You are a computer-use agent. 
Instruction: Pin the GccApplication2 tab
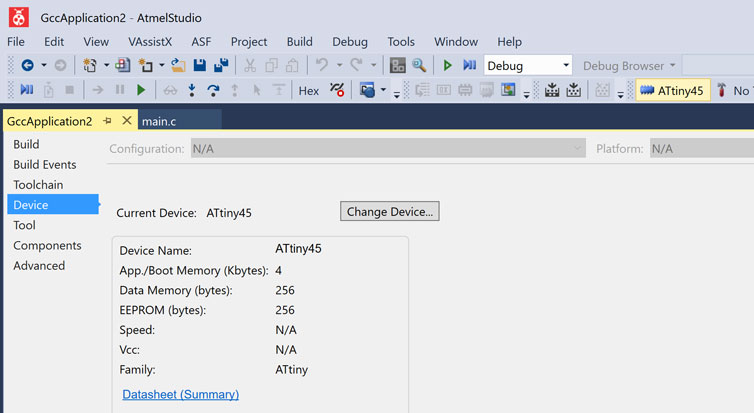point(107,121)
